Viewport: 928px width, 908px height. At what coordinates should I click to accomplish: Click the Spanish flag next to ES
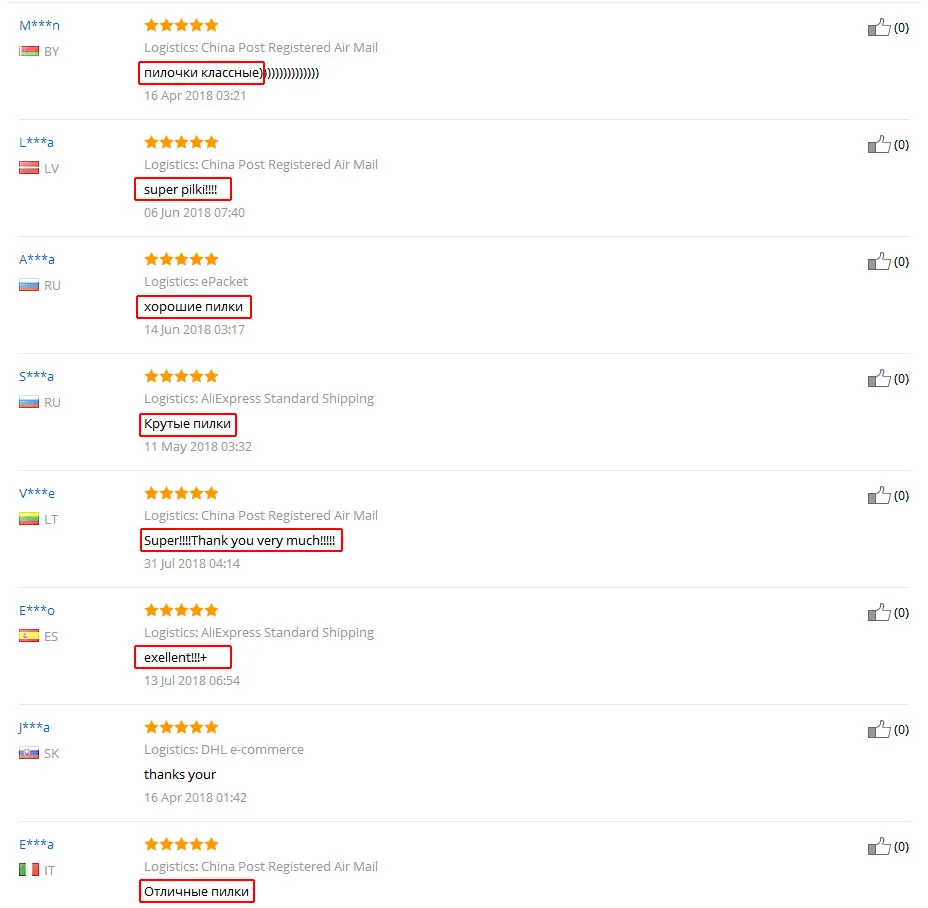pos(29,636)
